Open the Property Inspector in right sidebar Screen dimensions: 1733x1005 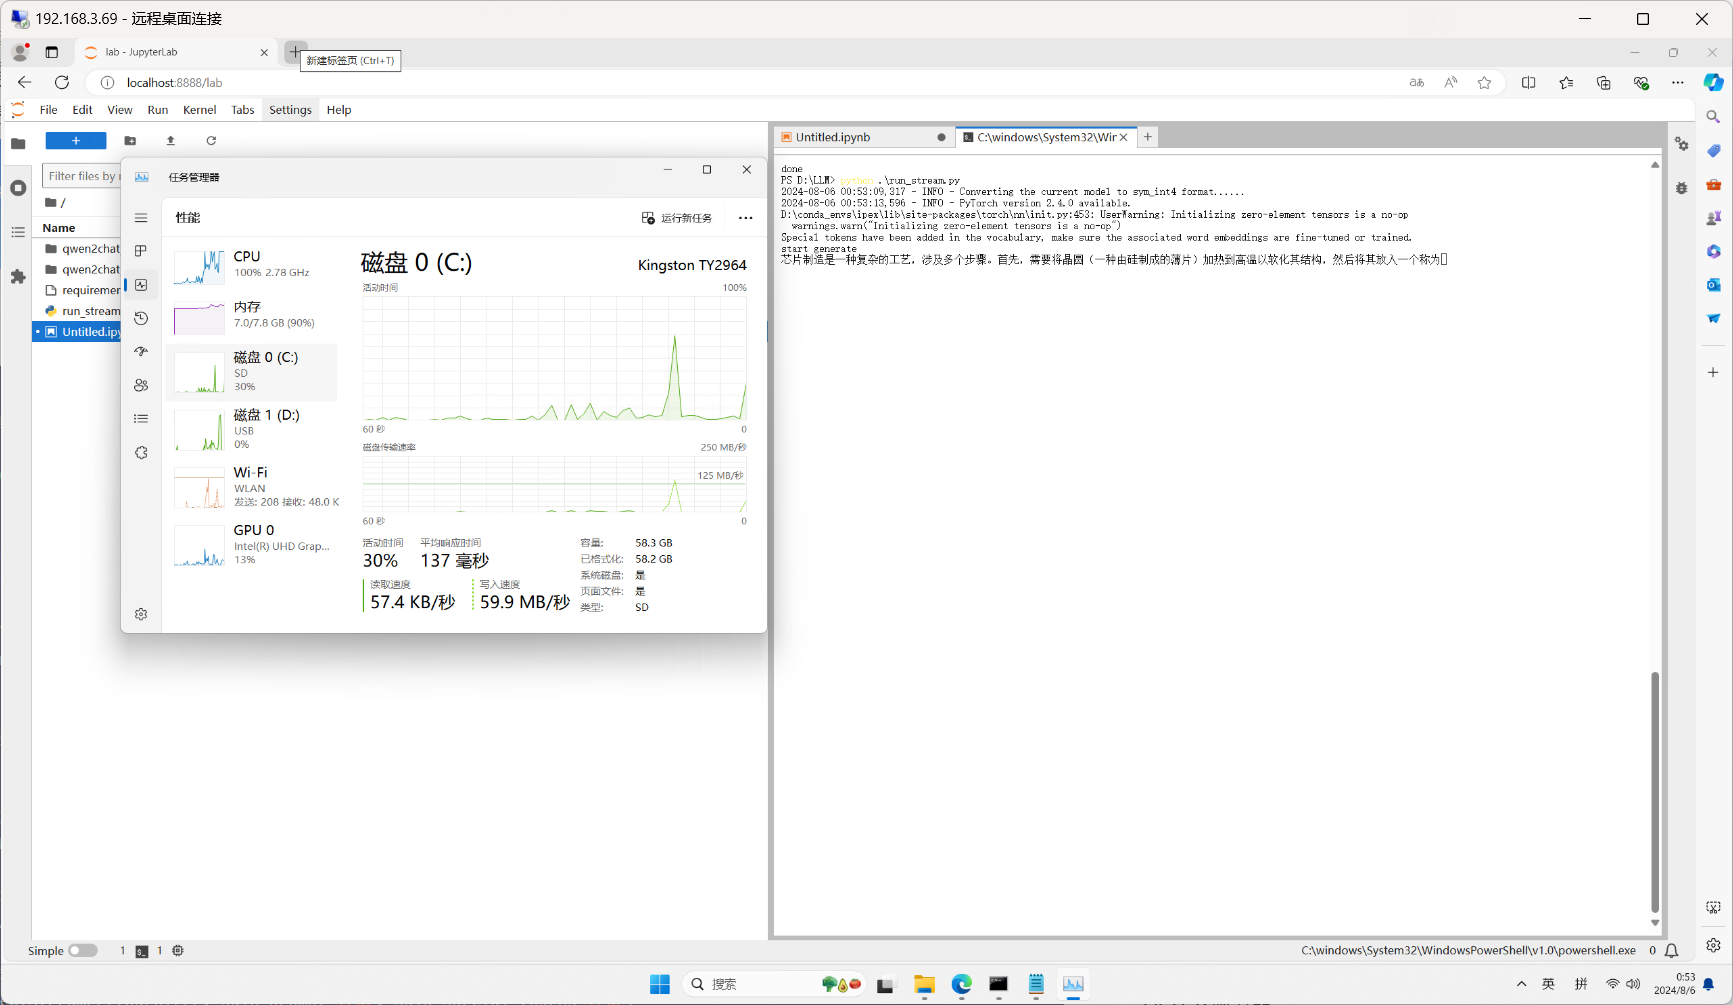coord(1682,144)
